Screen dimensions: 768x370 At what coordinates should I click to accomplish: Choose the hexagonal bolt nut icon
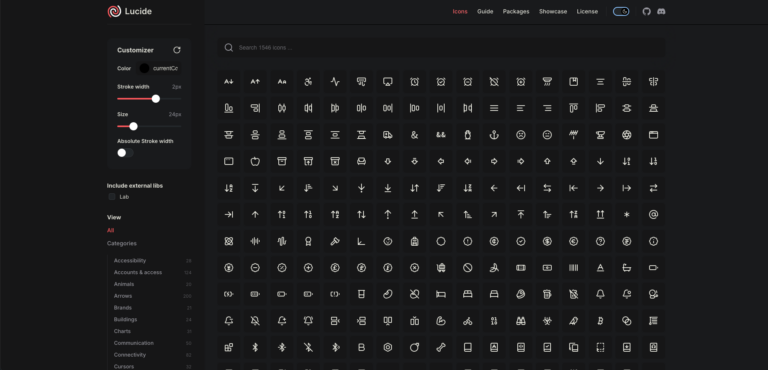tap(388, 347)
